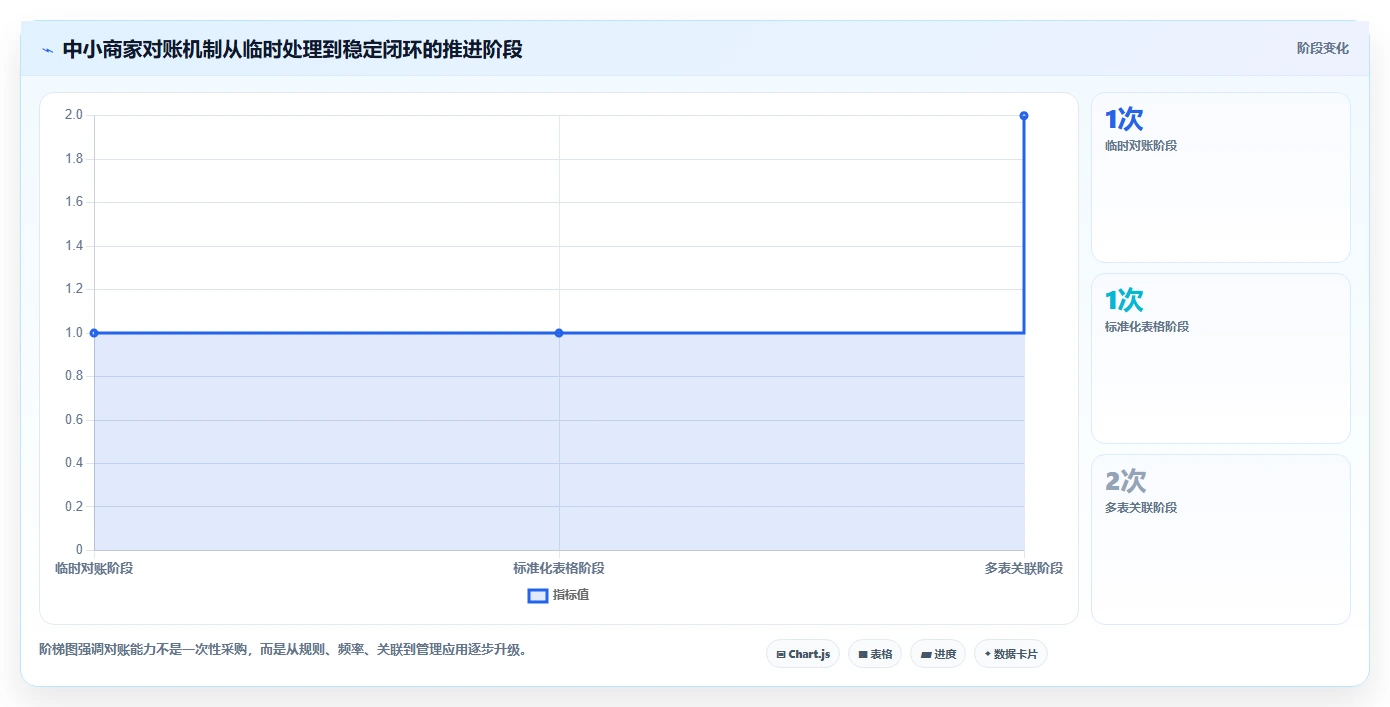Click the 表格 tag chip
Viewport: 1390px width, 707px height.
click(x=875, y=654)
